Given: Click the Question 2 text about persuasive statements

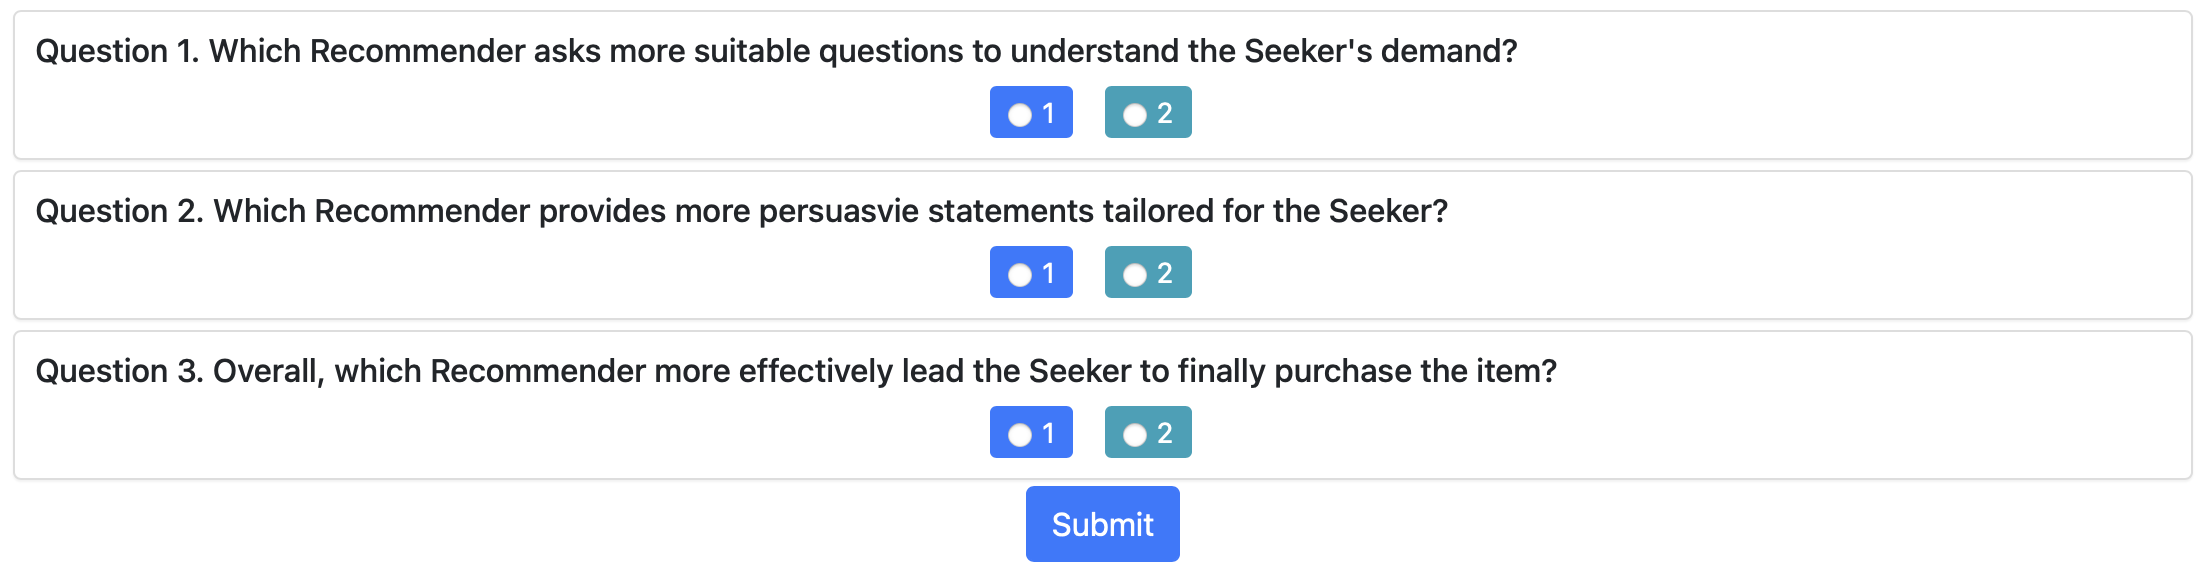Looking at the screenshot, I should tap(741, 211).
